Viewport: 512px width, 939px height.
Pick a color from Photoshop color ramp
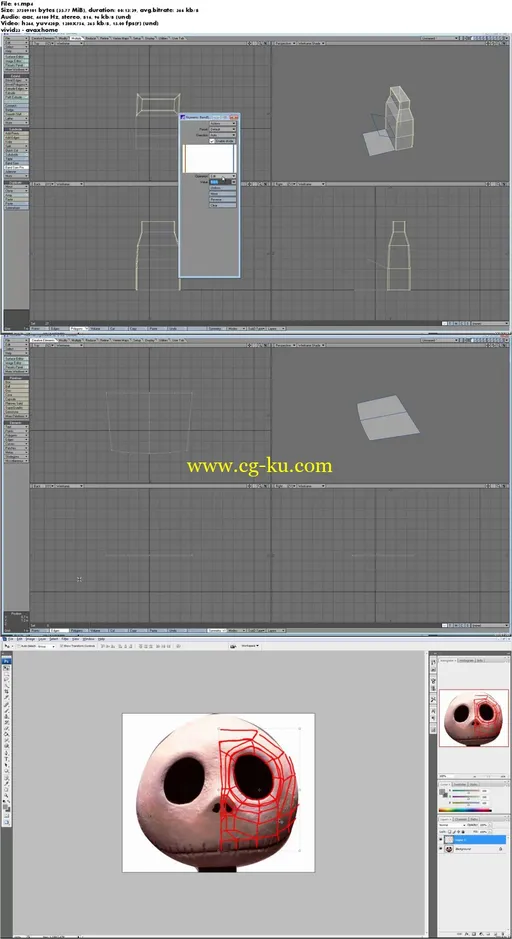coord(465,810)
